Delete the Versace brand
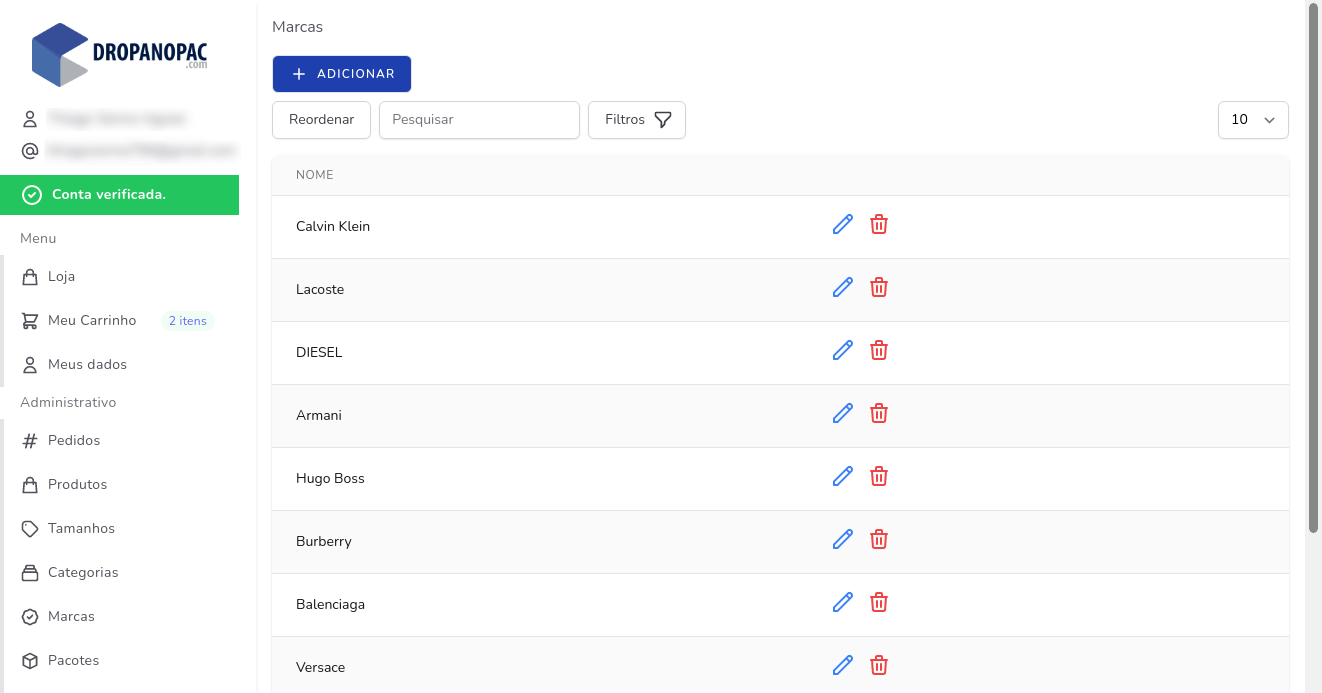The width and height of the screenshot is (1322, 693). pos(879,665)
